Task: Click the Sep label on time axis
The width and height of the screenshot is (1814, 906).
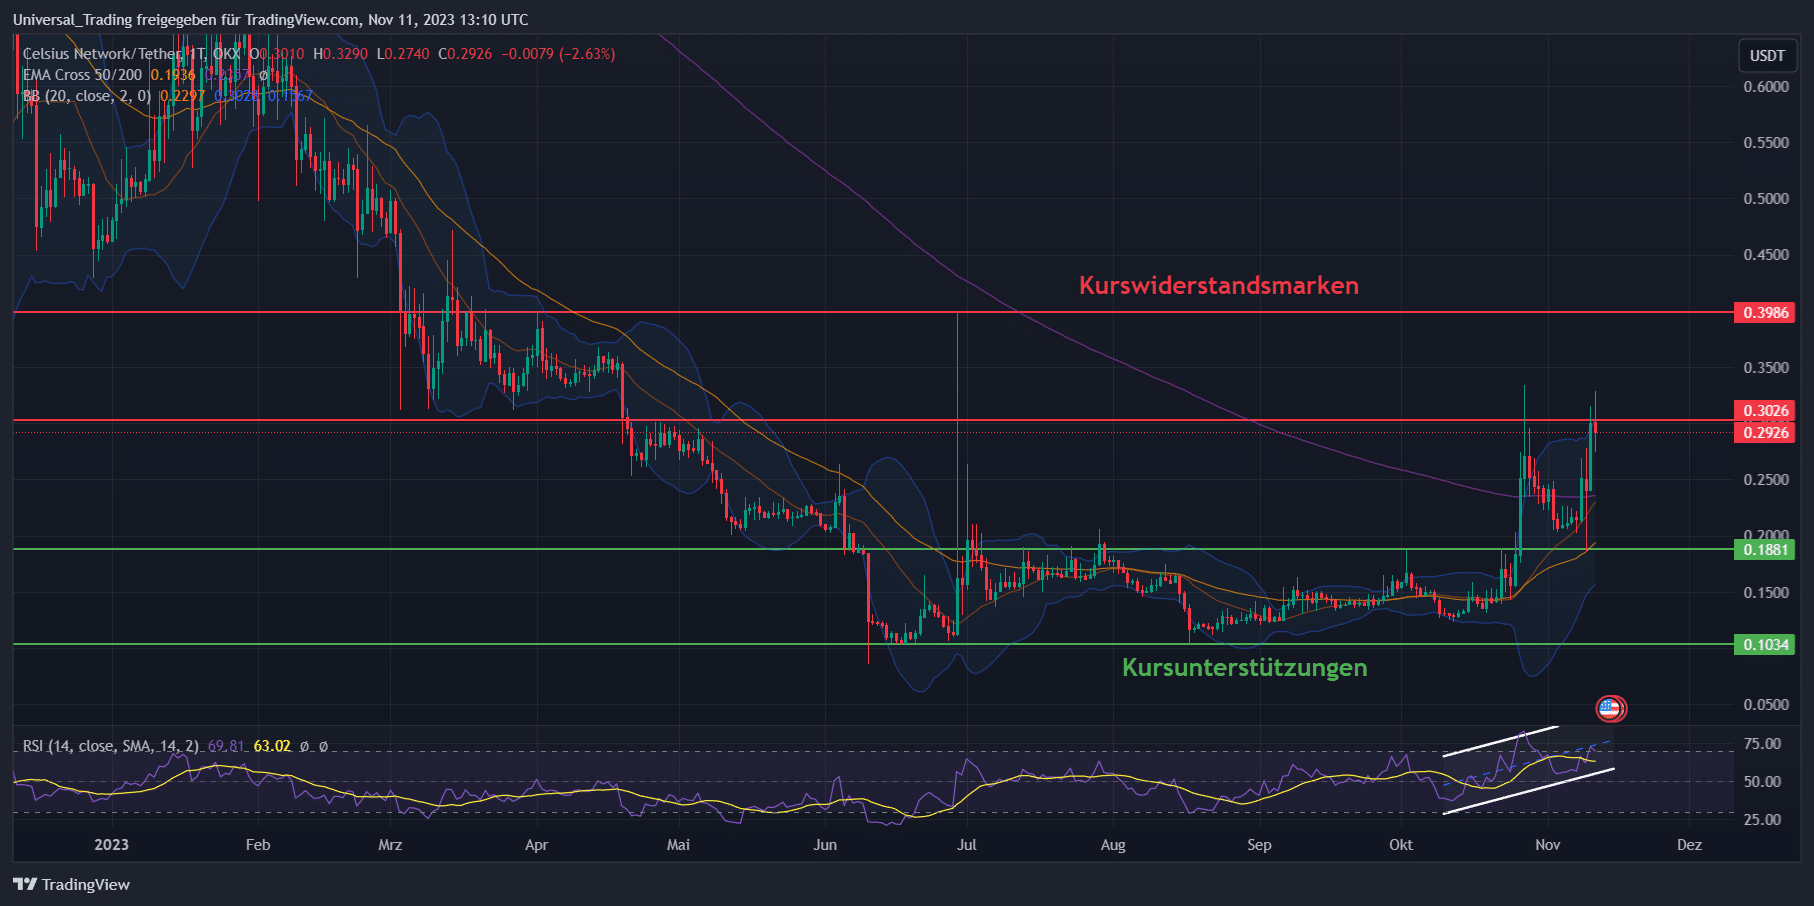Action: click(1259, 845)
